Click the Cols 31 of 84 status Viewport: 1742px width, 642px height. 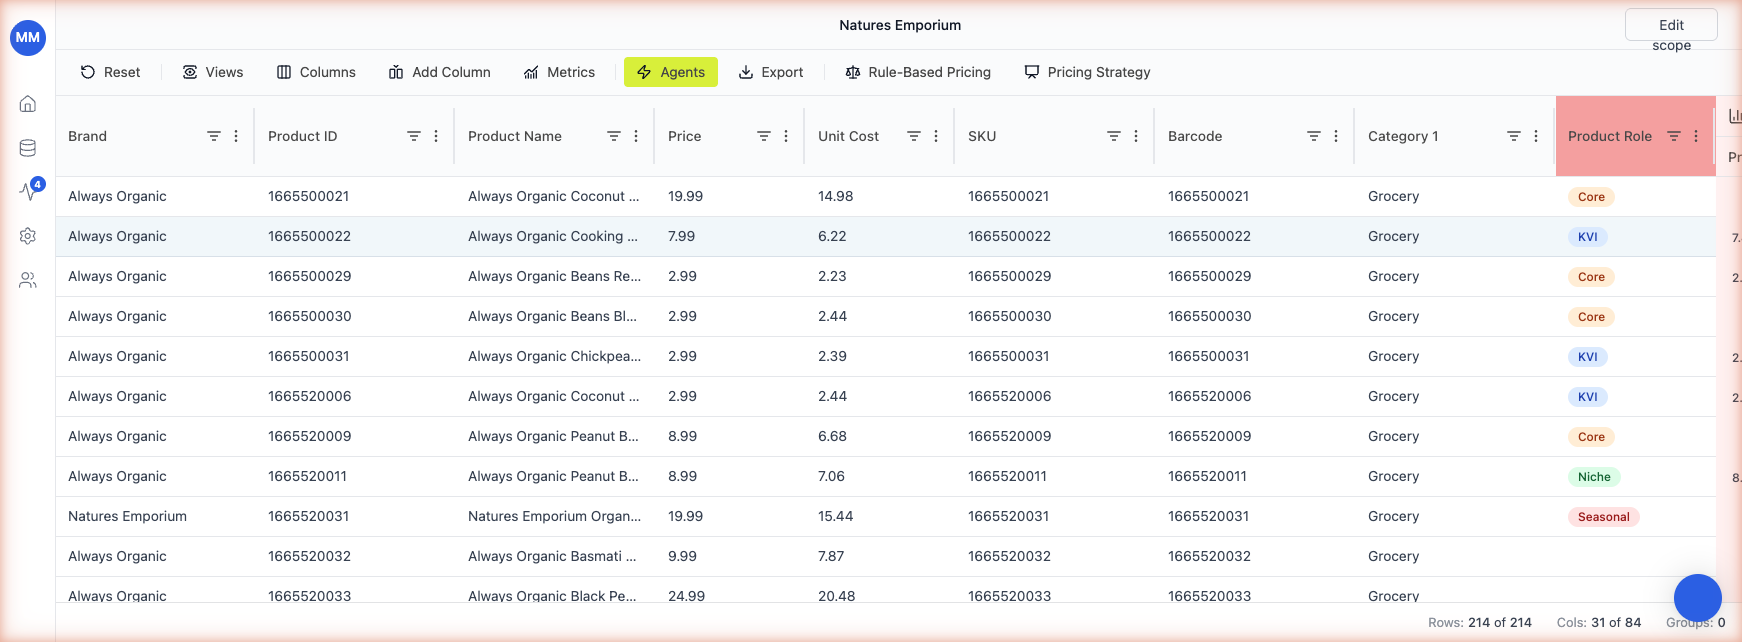click(1598, 622)
